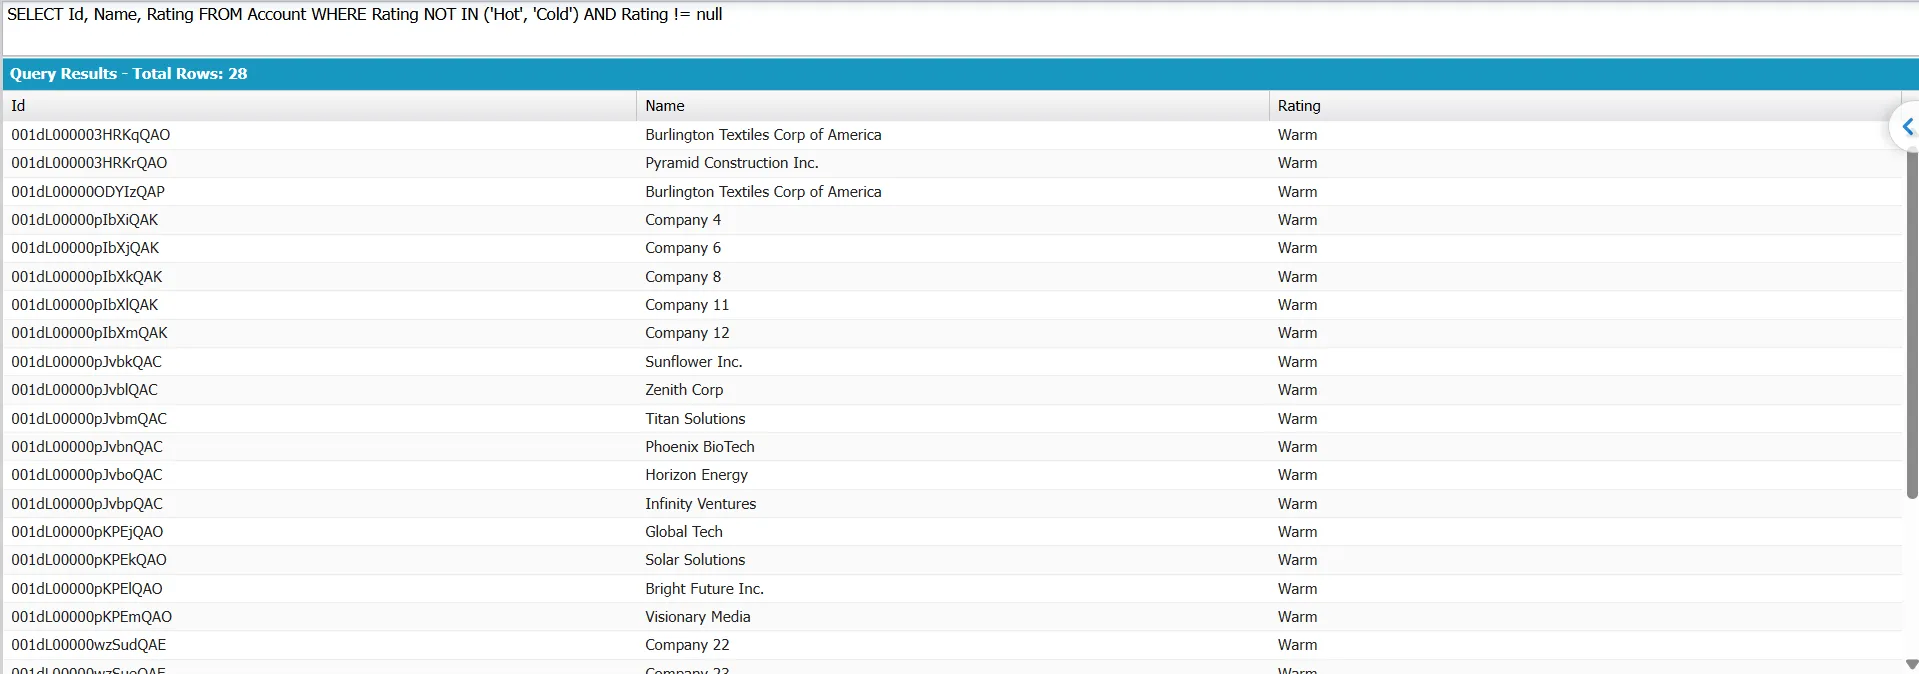1919x674 pixels.
Task: Click Warm rating in Pyramid Construction row
Action: (1297, 163)
